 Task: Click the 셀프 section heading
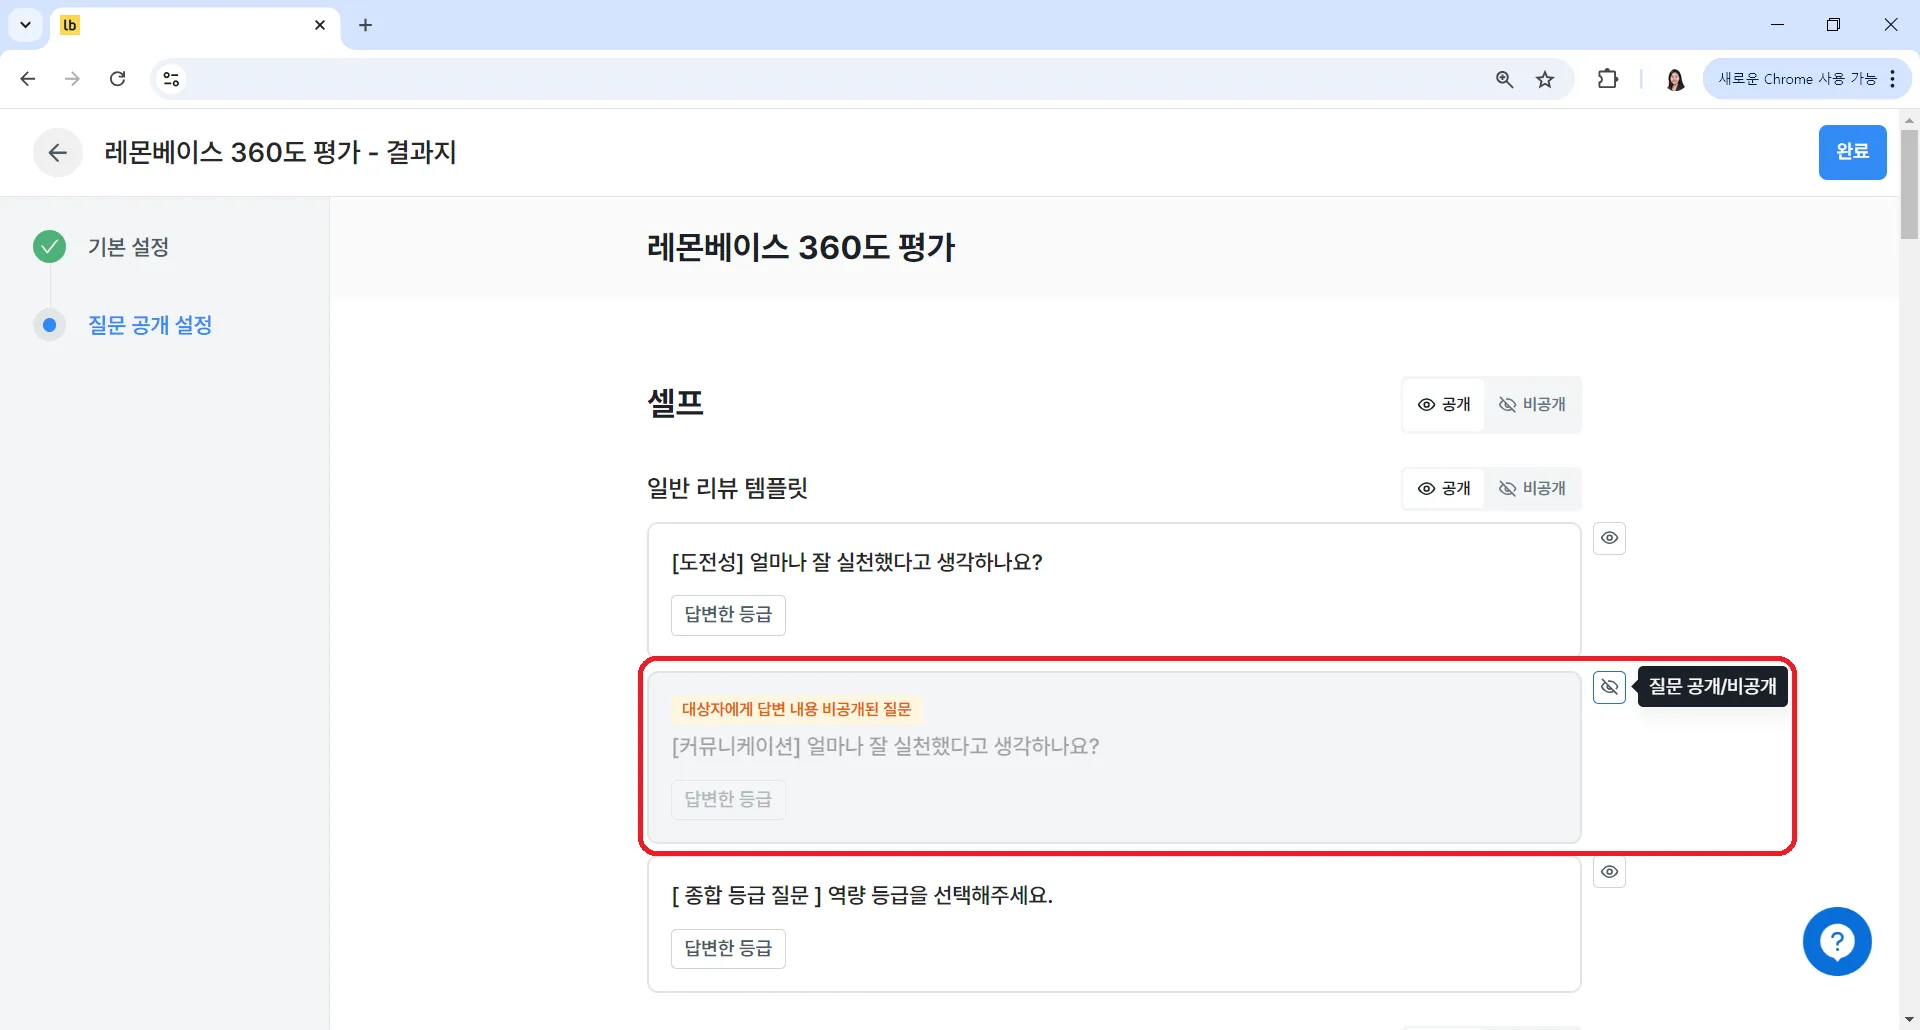(x=676, y=403)
